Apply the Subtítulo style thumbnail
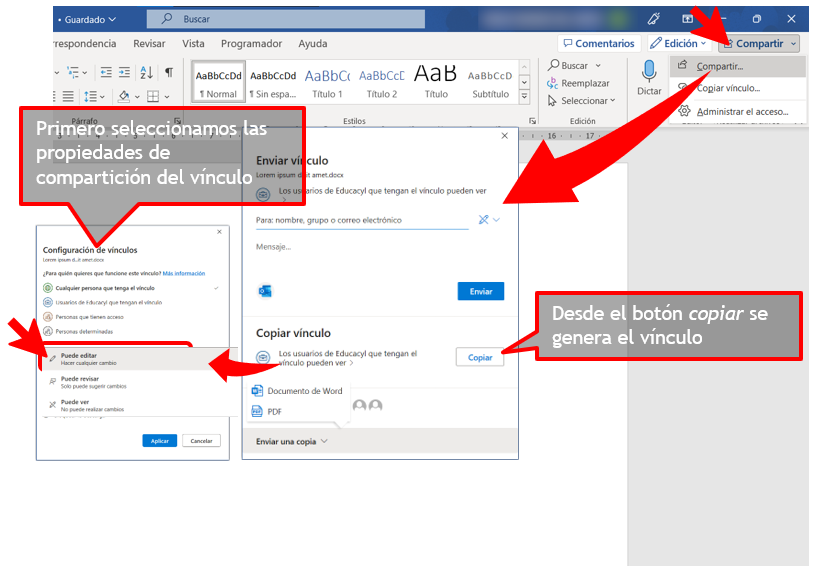The width and height of the screenshot is (815, 570). 490,82
